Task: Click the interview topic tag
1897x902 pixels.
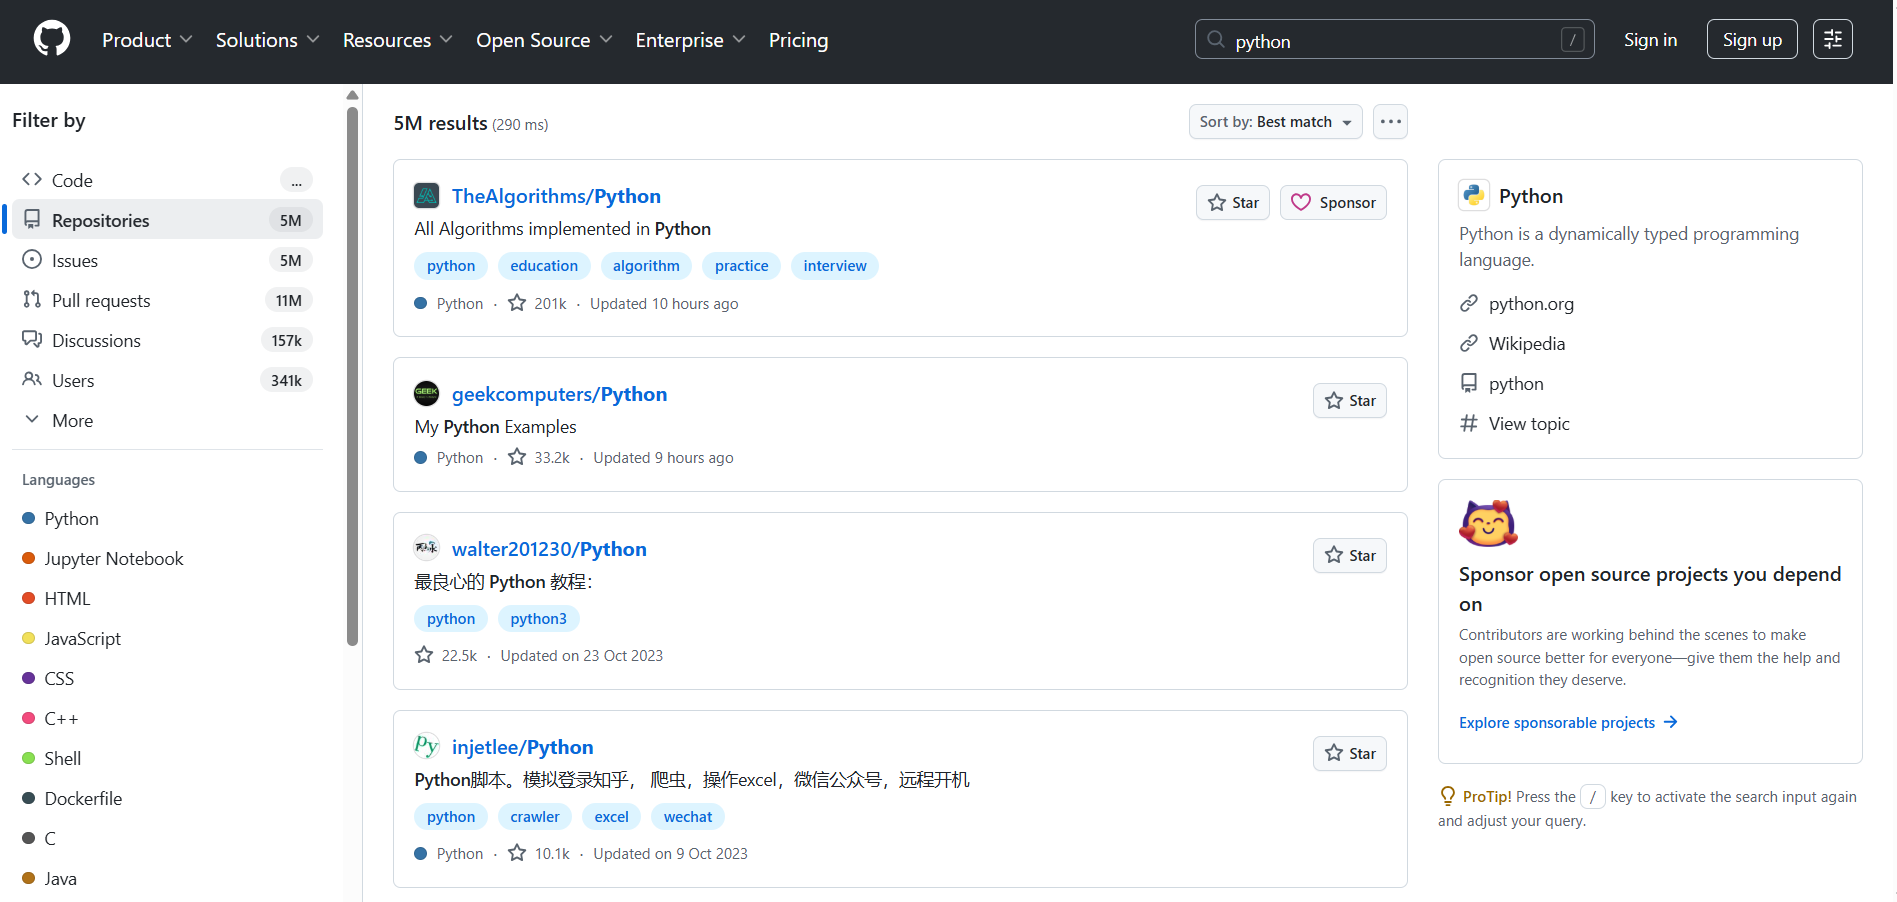Action: pos(835,265)
